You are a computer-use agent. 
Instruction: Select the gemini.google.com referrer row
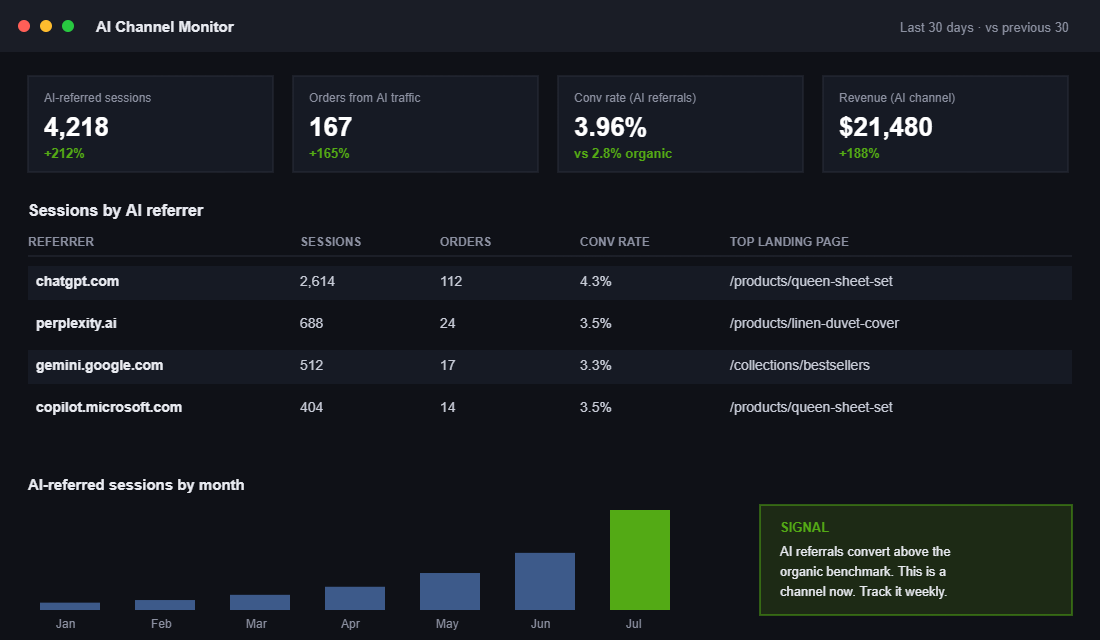[550, 366]
